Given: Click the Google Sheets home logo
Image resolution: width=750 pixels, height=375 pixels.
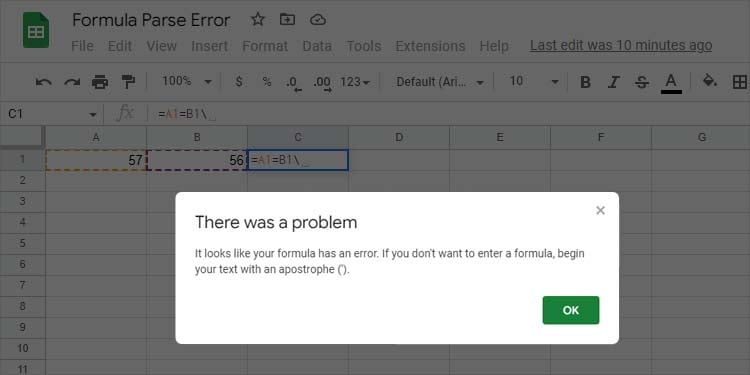Looking at the screenshot, I should pyautogui.click(x=36, y=31).
